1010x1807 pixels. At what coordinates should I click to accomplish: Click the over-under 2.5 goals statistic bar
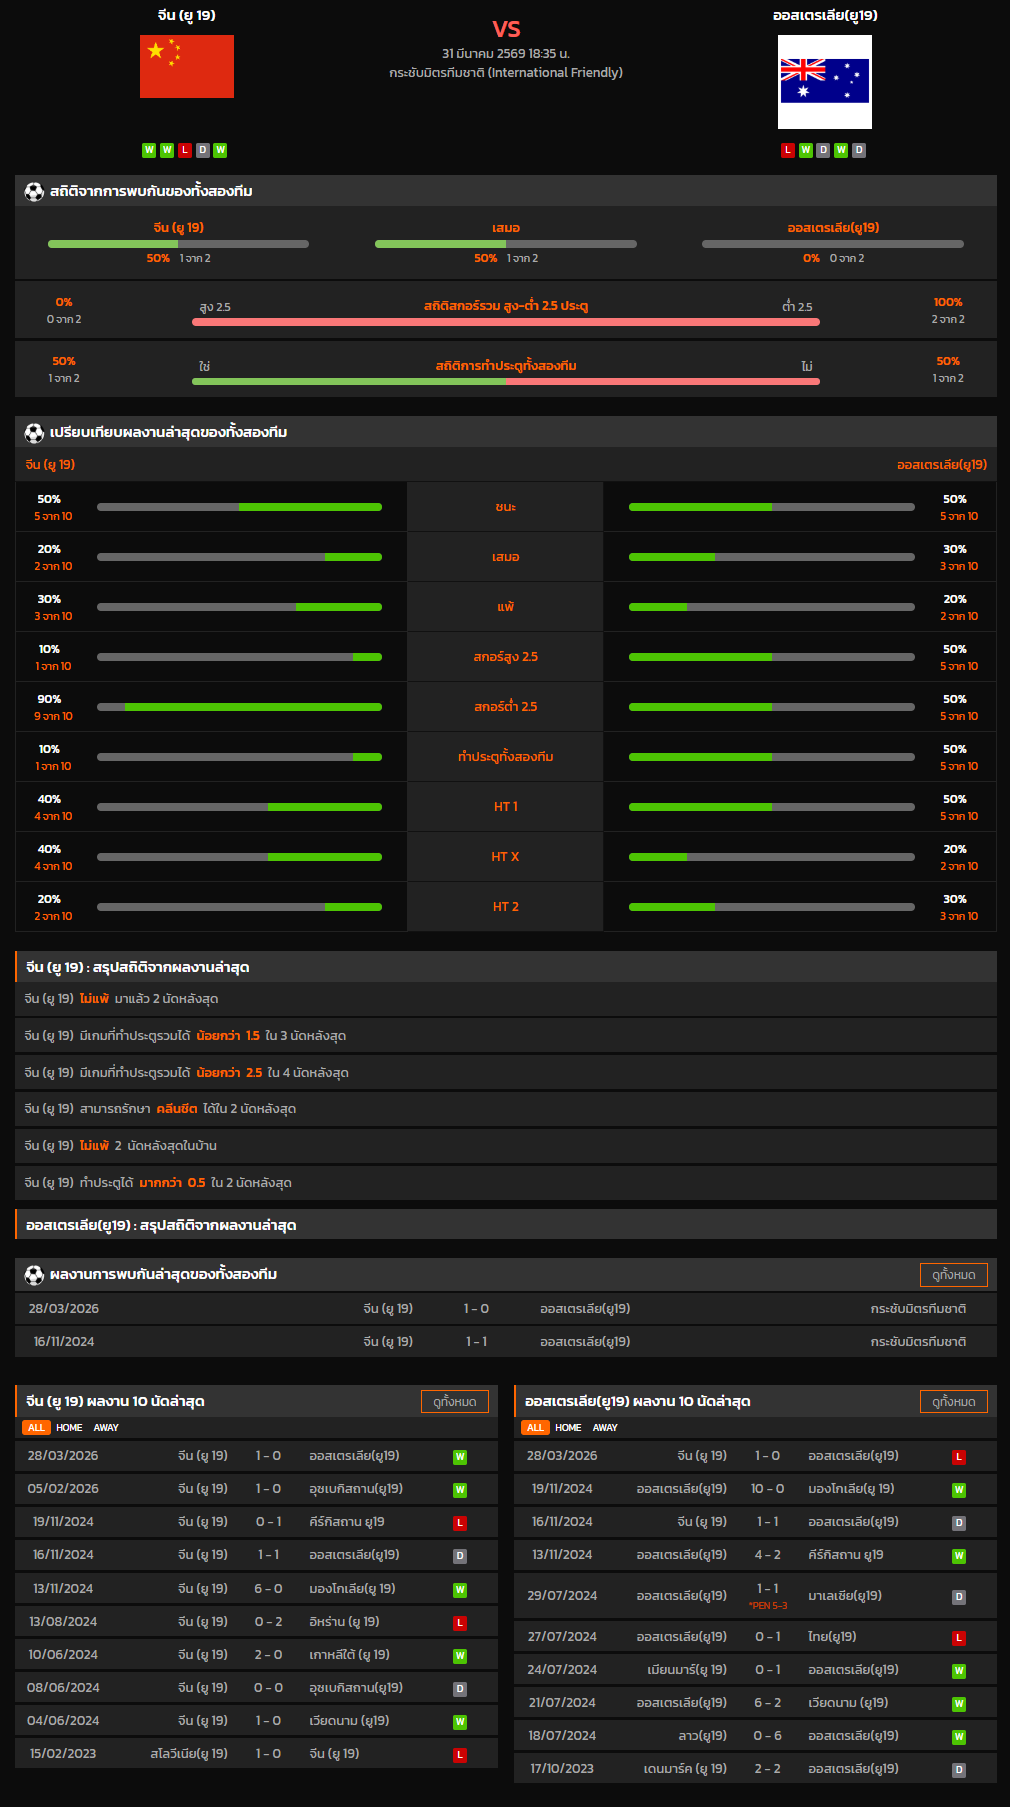(x=506, y=322)
